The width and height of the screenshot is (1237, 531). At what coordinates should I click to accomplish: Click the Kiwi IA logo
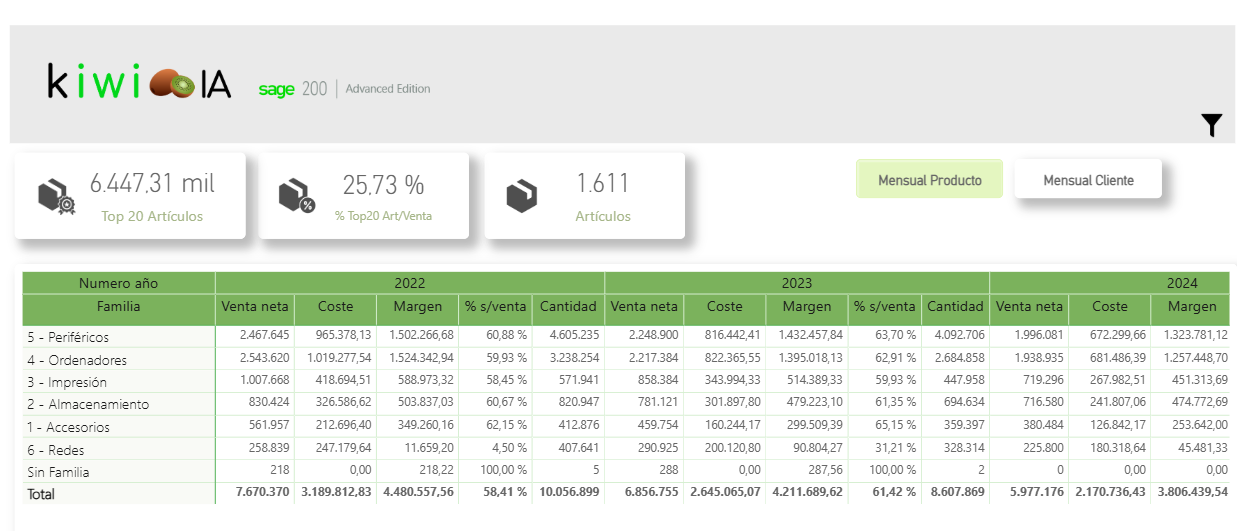point(139,84)
